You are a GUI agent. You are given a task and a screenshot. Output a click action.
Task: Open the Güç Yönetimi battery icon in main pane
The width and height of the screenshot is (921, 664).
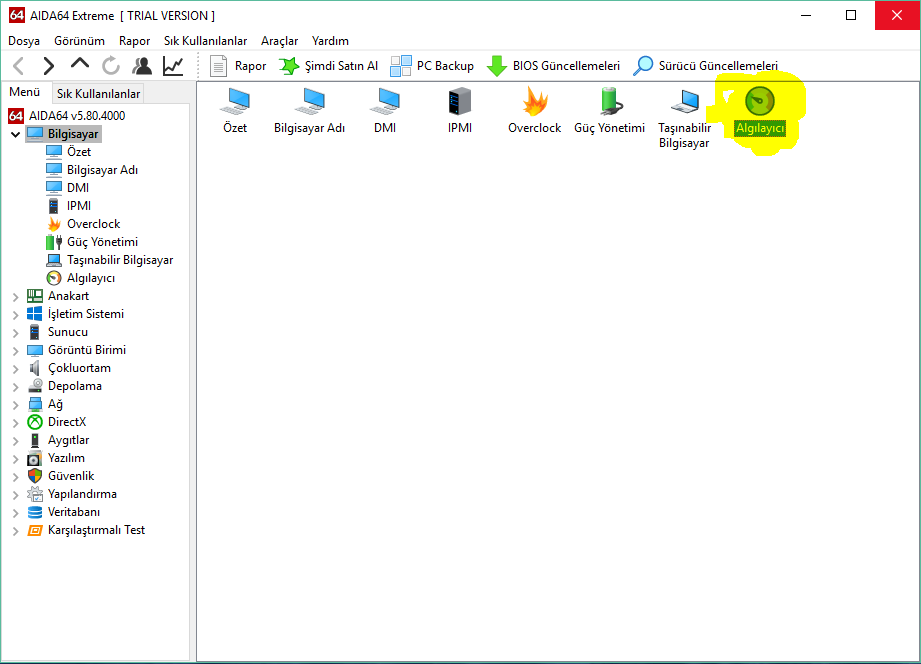coord(610,110)
